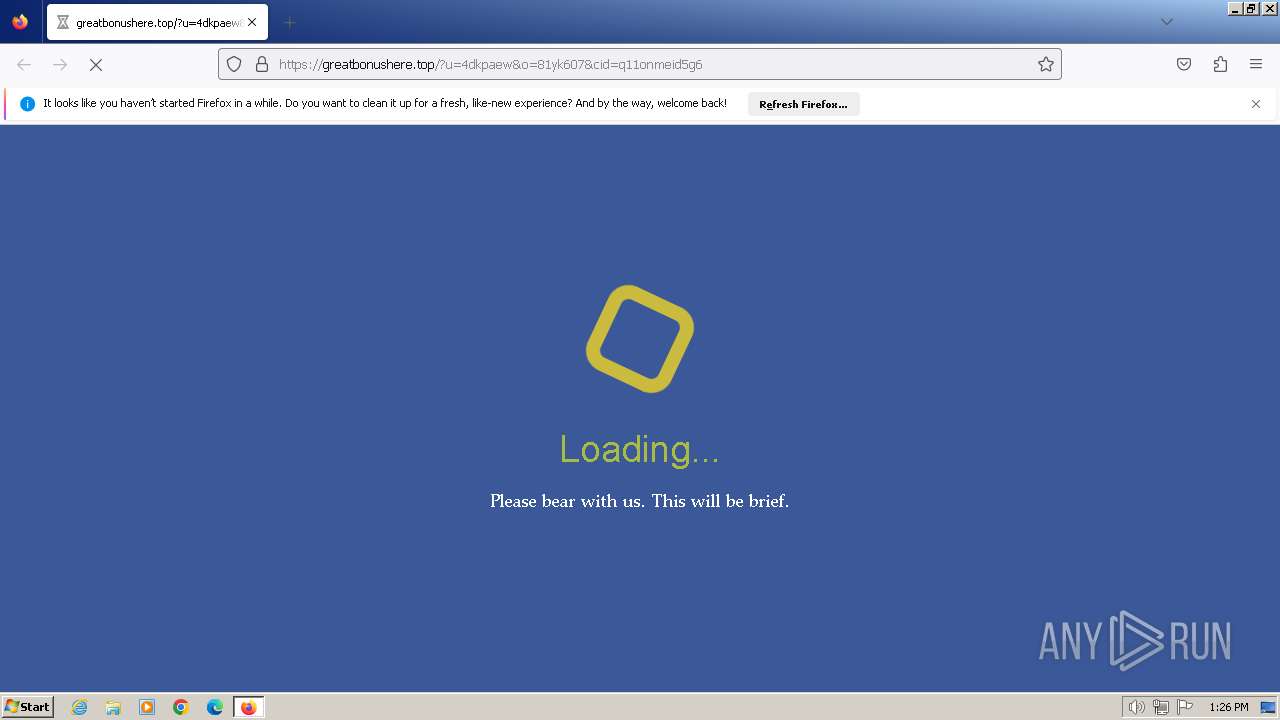Go back one page

(x=24, y=64)
